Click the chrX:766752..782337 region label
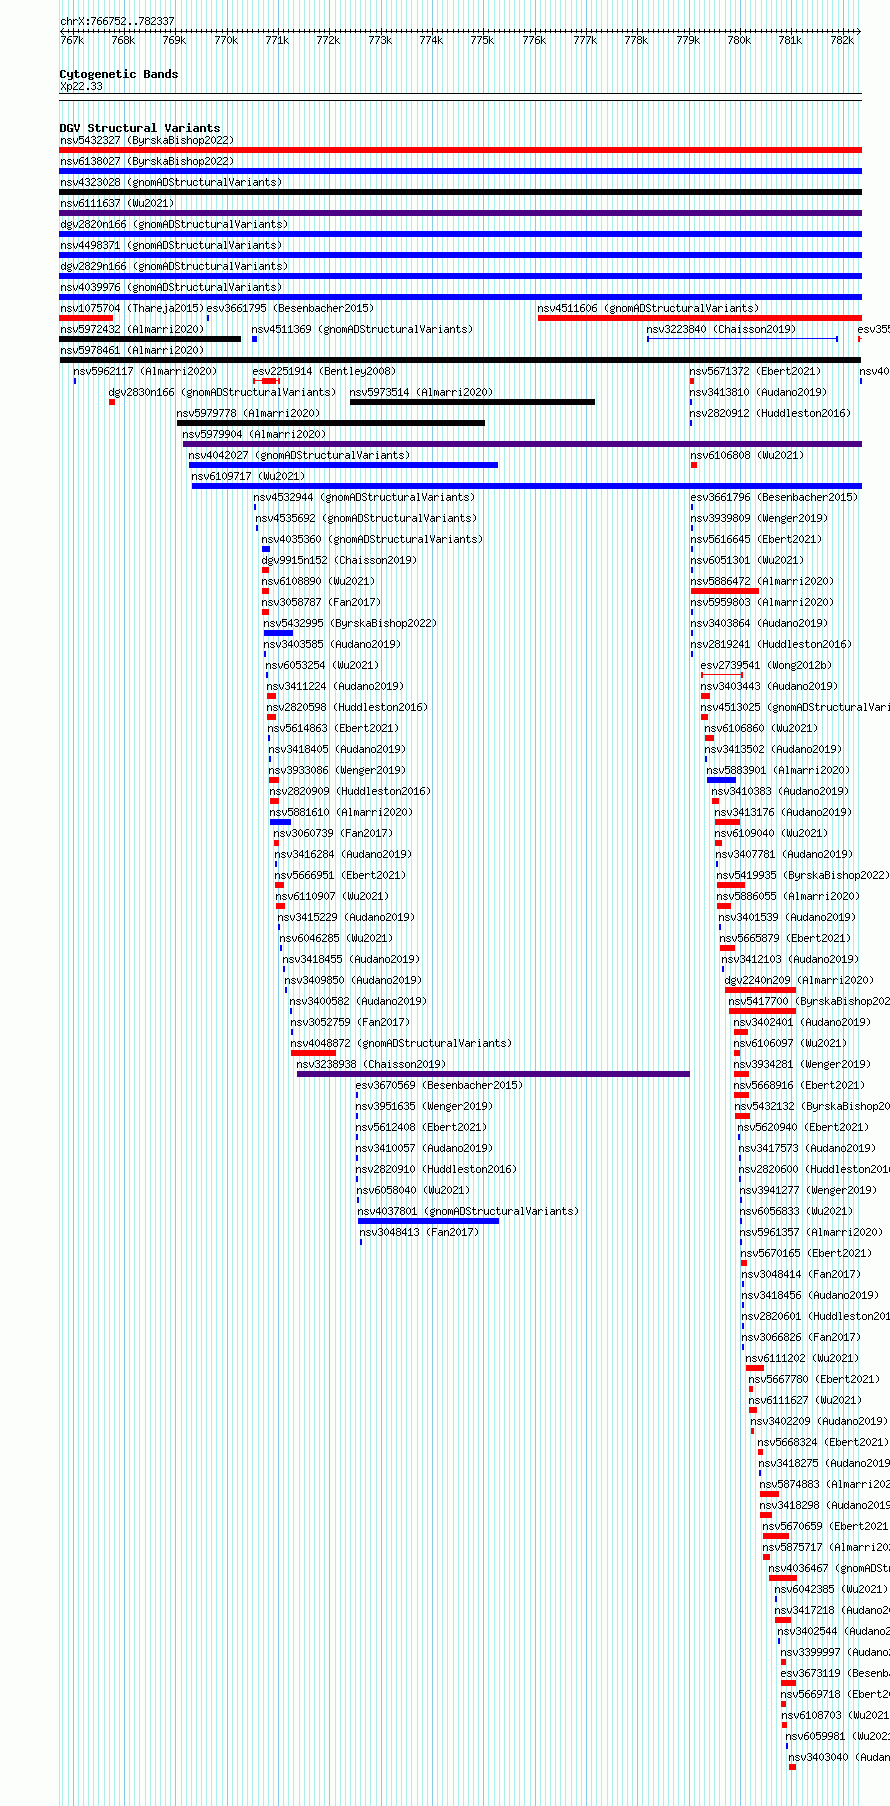The height and width of the screenshot is (1806, 890). click(x=117, y=21)
